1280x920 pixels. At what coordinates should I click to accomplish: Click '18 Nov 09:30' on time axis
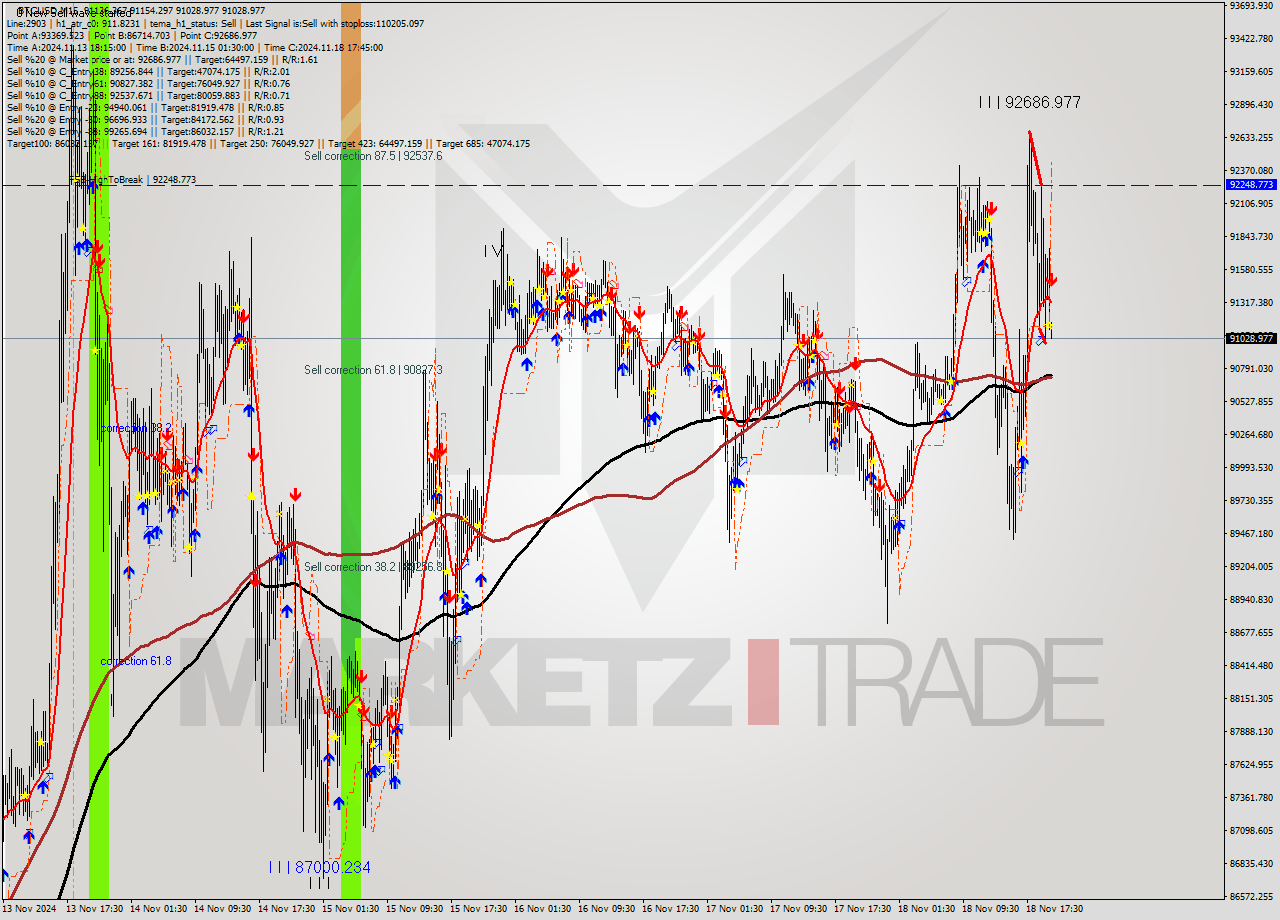(x=991, y=909)
